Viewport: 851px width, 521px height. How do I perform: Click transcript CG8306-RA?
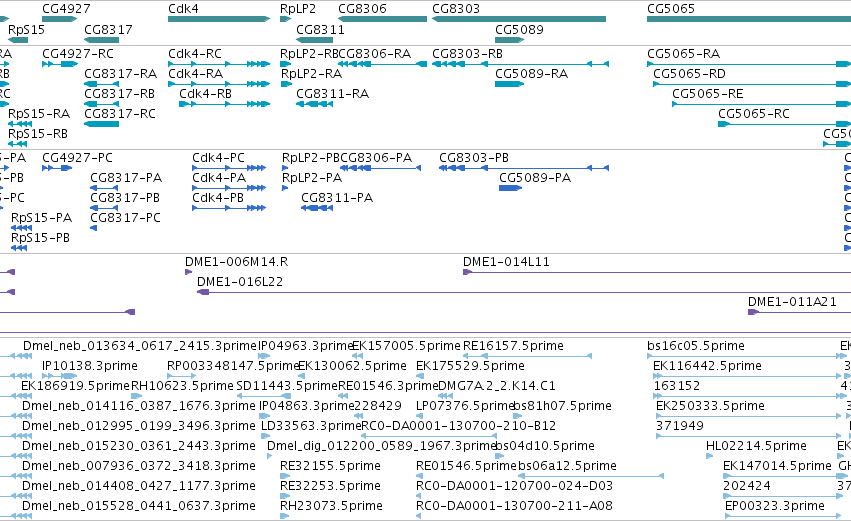[x=374, y=54]
